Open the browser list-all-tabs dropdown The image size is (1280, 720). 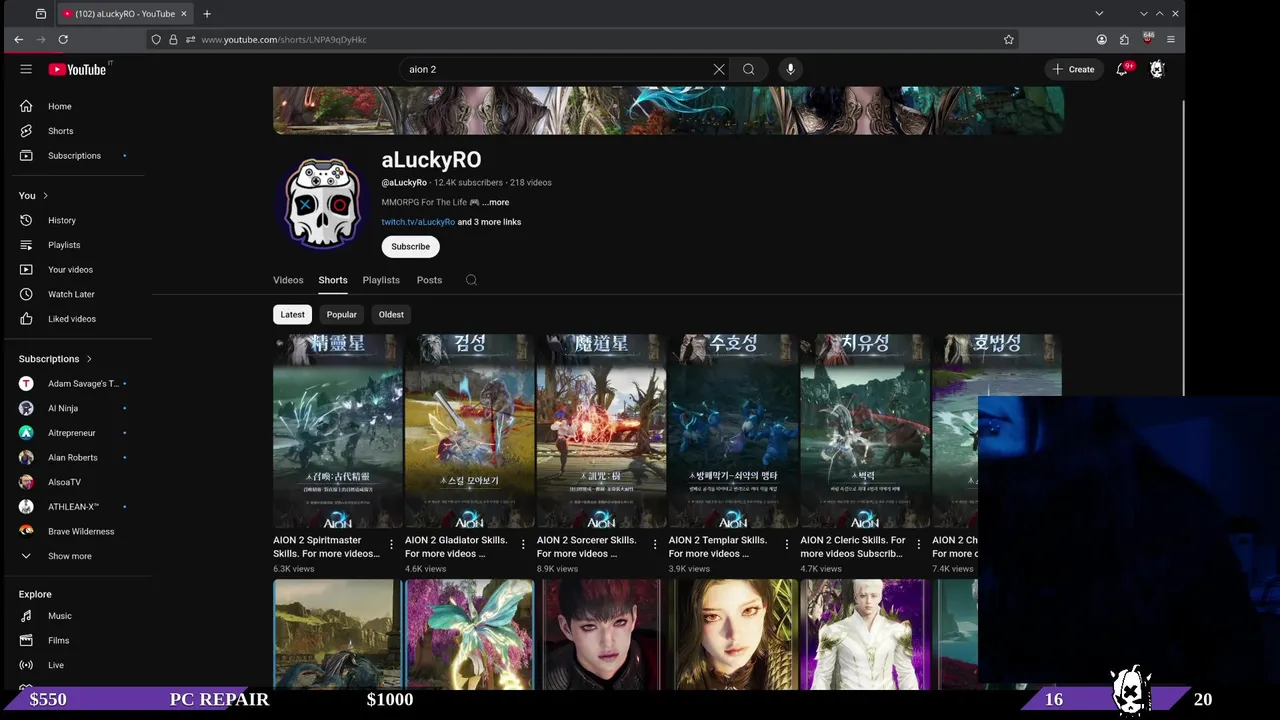point(1099,13)
